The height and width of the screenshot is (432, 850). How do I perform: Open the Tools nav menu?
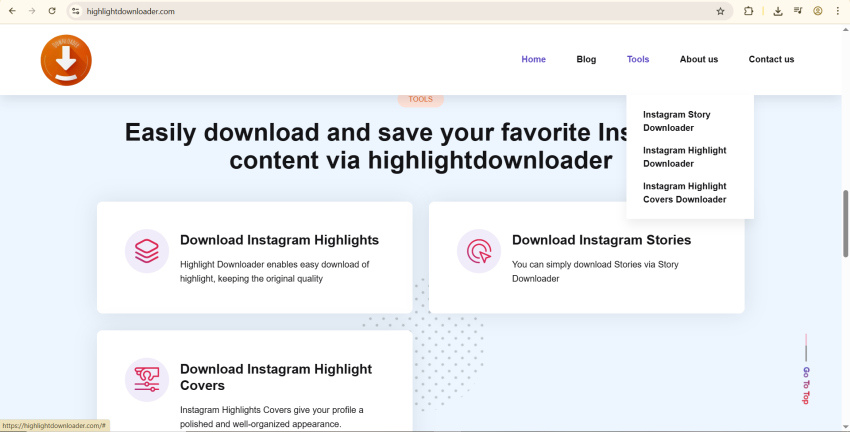(x=638, y=59)
